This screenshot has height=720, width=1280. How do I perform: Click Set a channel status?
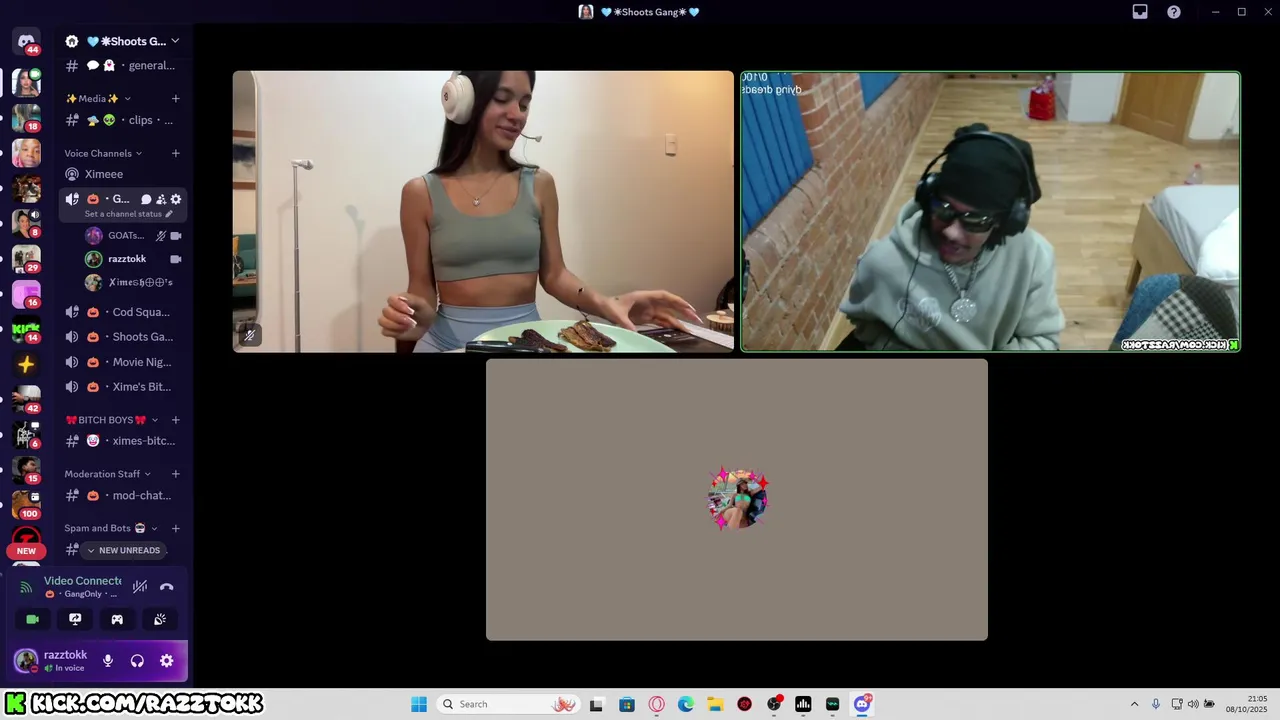[x=123, y=214]
